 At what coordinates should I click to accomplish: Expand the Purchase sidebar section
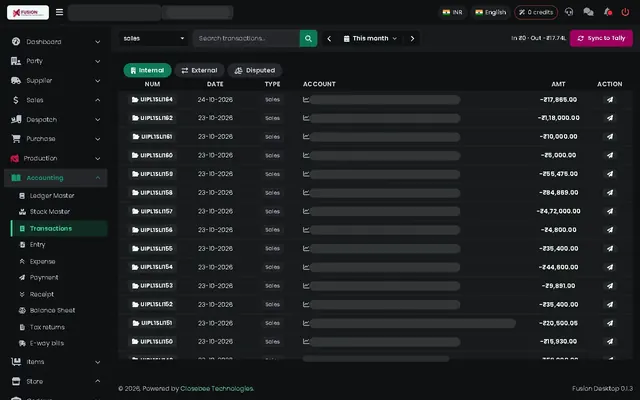(56, 139)
